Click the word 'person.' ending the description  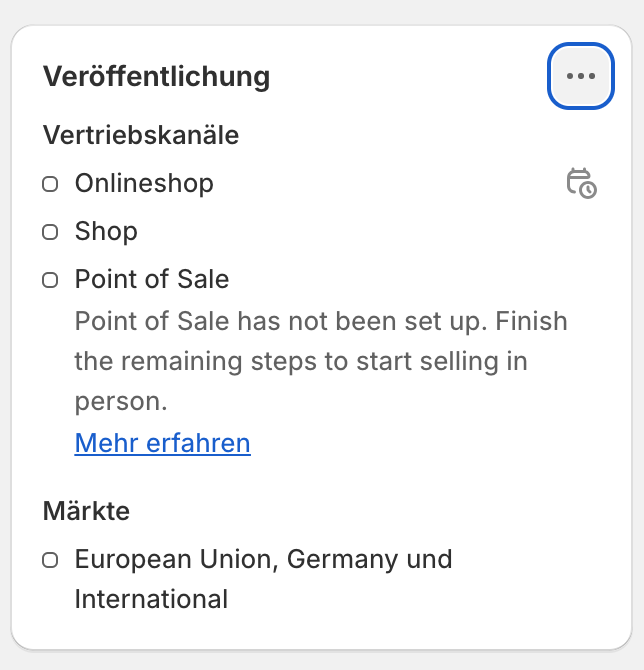pos(121,402)
